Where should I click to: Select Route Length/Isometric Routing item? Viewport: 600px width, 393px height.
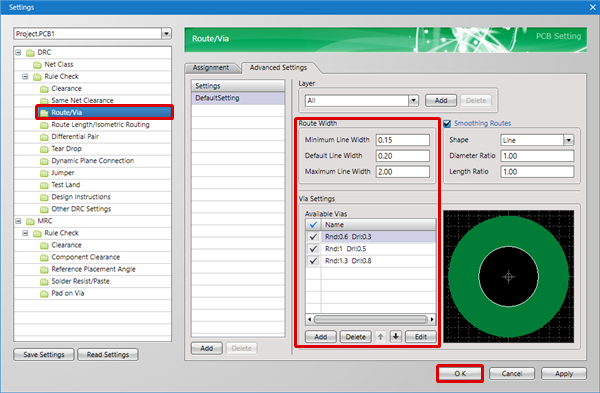[x=100, y=125]
